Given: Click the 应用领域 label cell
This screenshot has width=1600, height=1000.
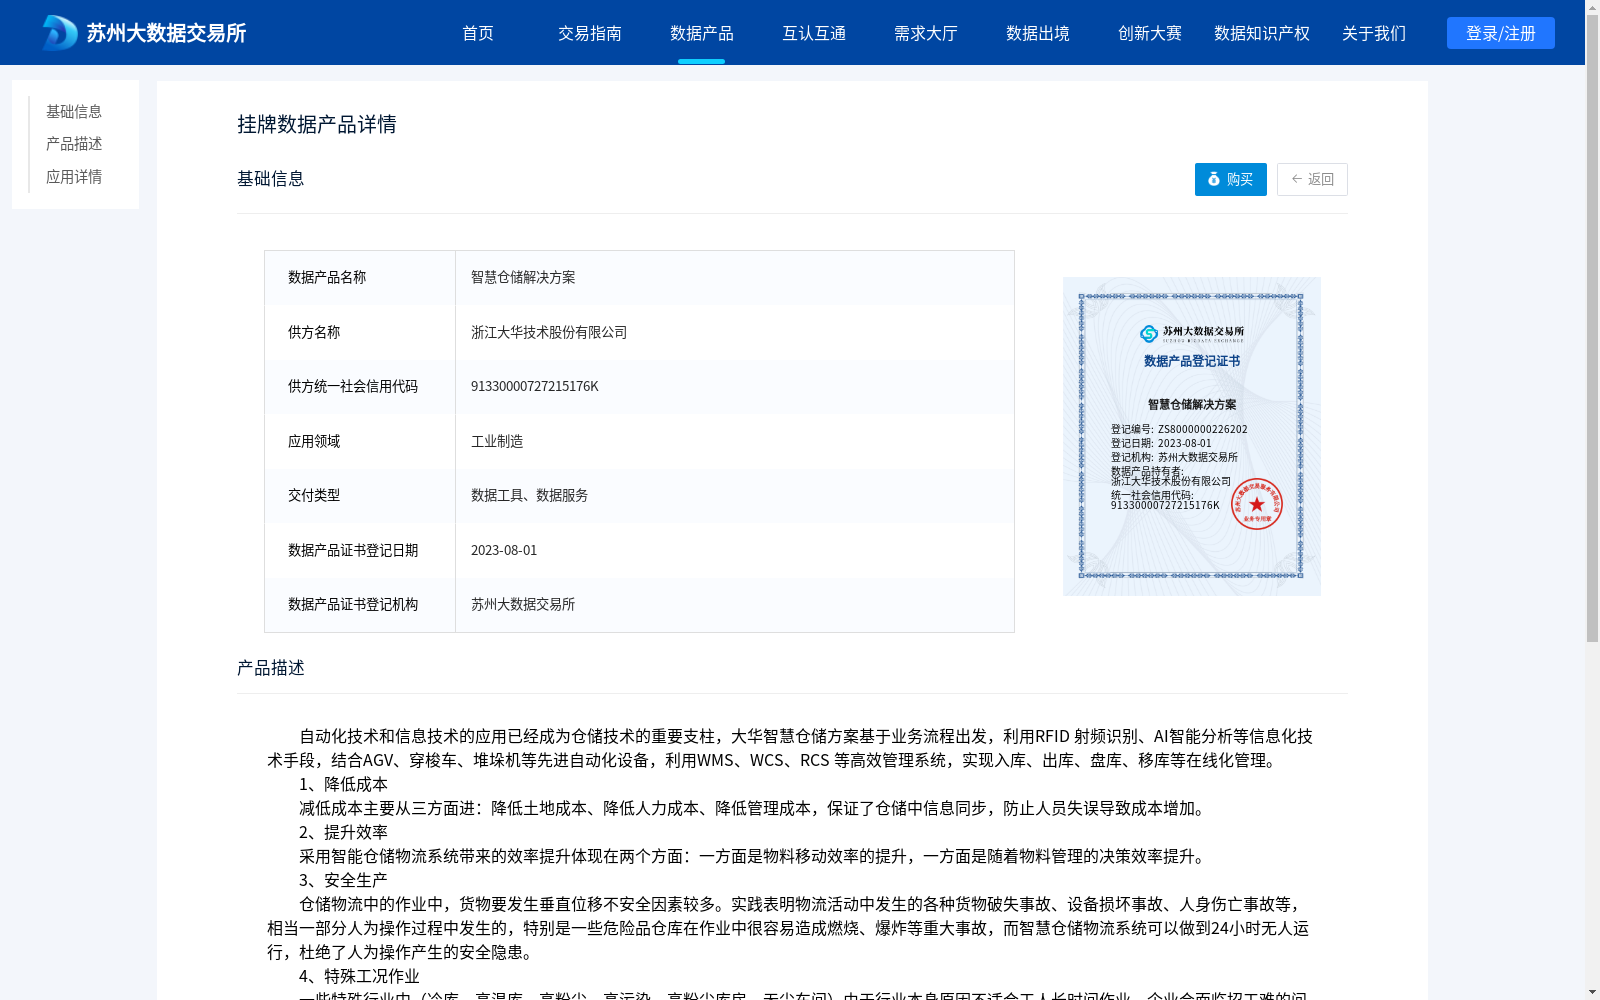Looking at the screenshot, I should 360,441.
